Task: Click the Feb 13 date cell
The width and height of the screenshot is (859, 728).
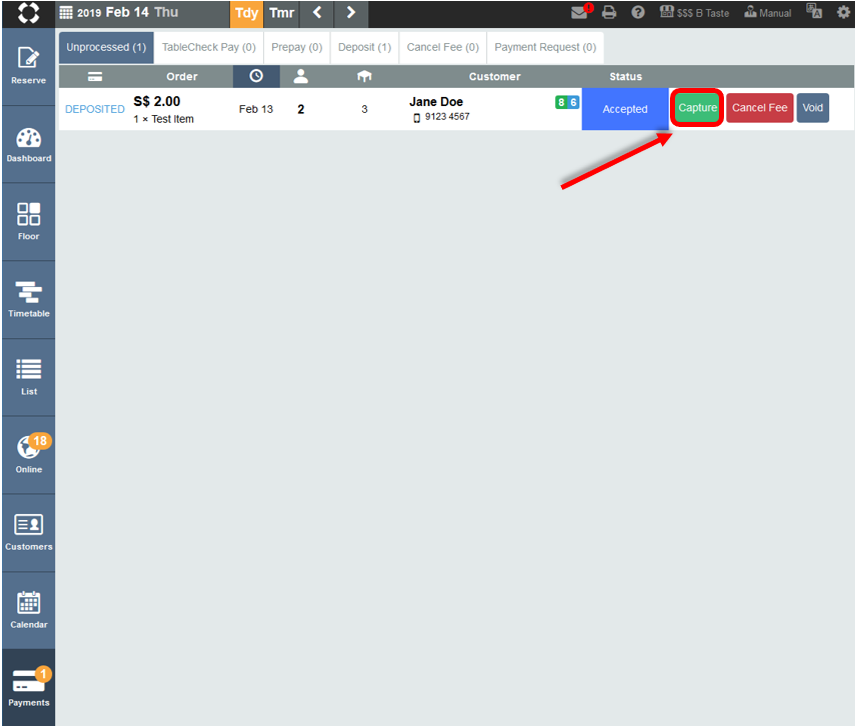Action: pos(256,109)
